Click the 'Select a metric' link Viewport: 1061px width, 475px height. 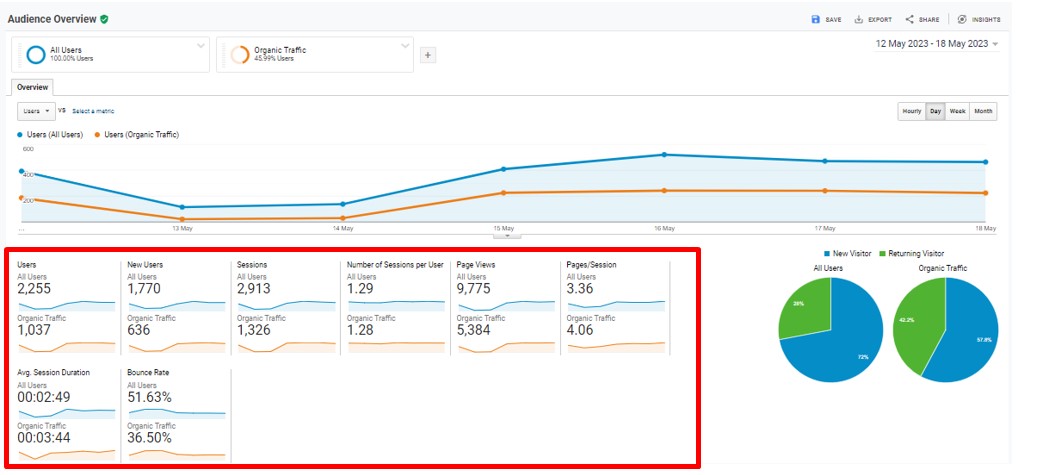coord(93,111)
